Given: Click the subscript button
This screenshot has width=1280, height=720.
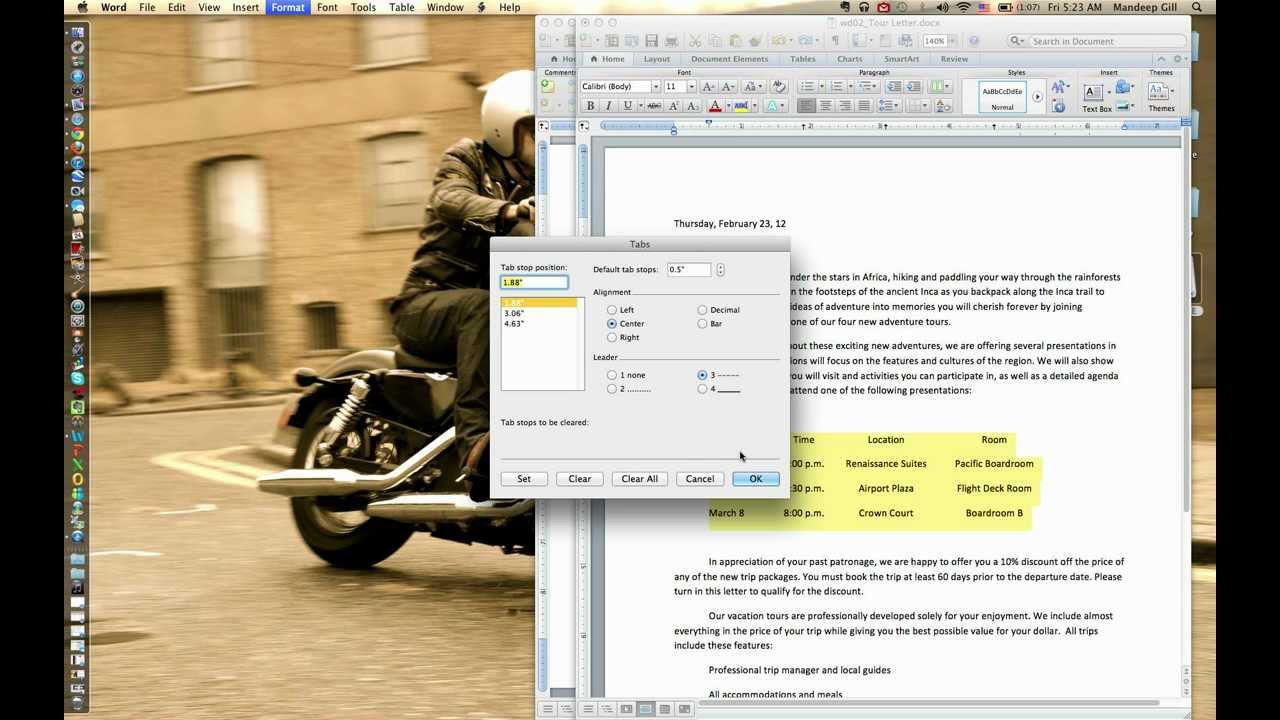Looking at the screenshot, I should click(x=692, y=106).
